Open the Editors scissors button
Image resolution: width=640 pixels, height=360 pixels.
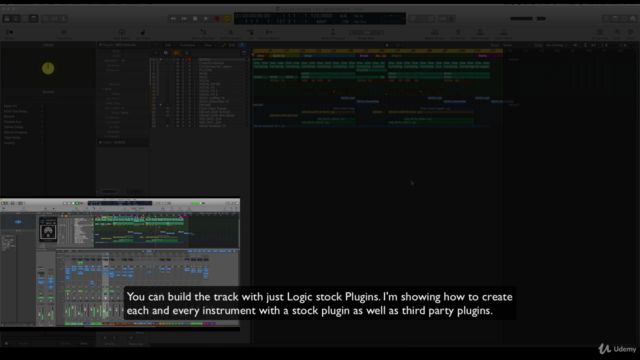[63, 18]
